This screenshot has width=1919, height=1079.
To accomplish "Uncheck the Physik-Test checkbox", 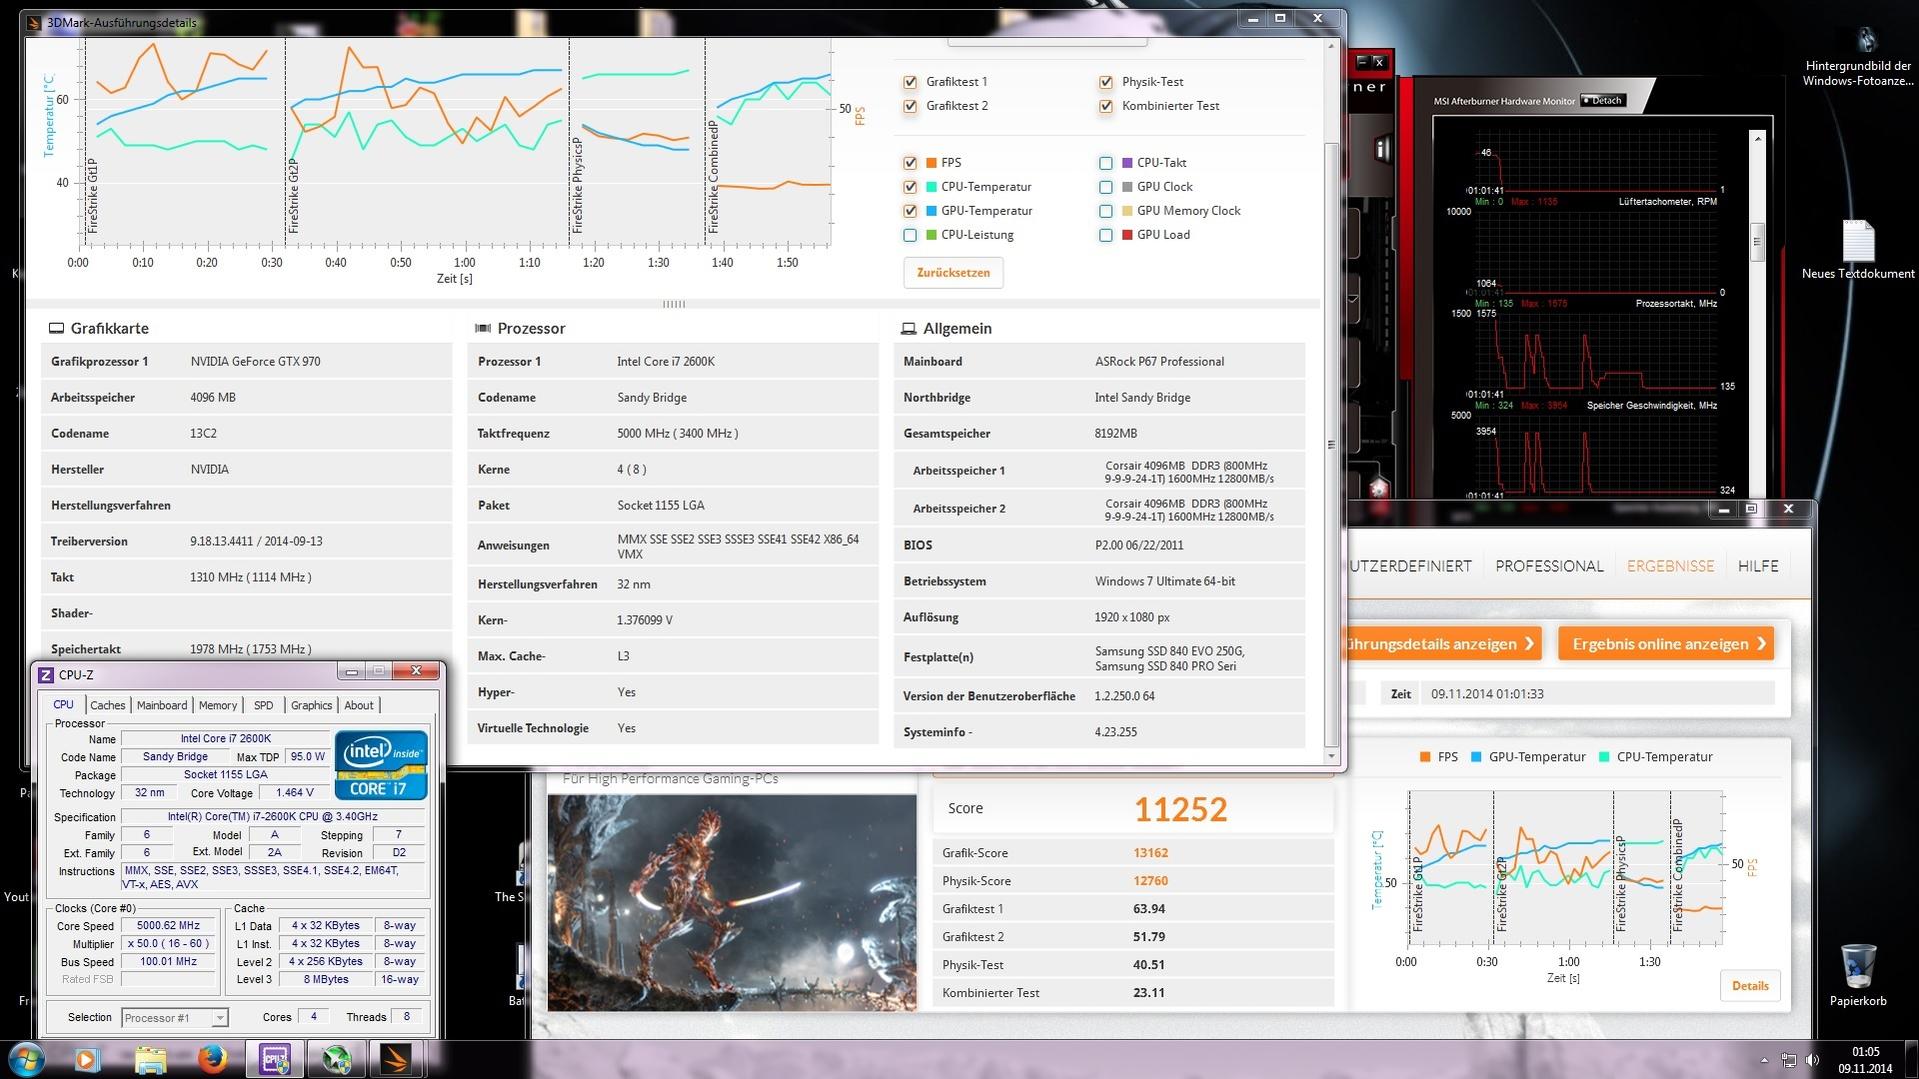I will (x=1106, y=82).
